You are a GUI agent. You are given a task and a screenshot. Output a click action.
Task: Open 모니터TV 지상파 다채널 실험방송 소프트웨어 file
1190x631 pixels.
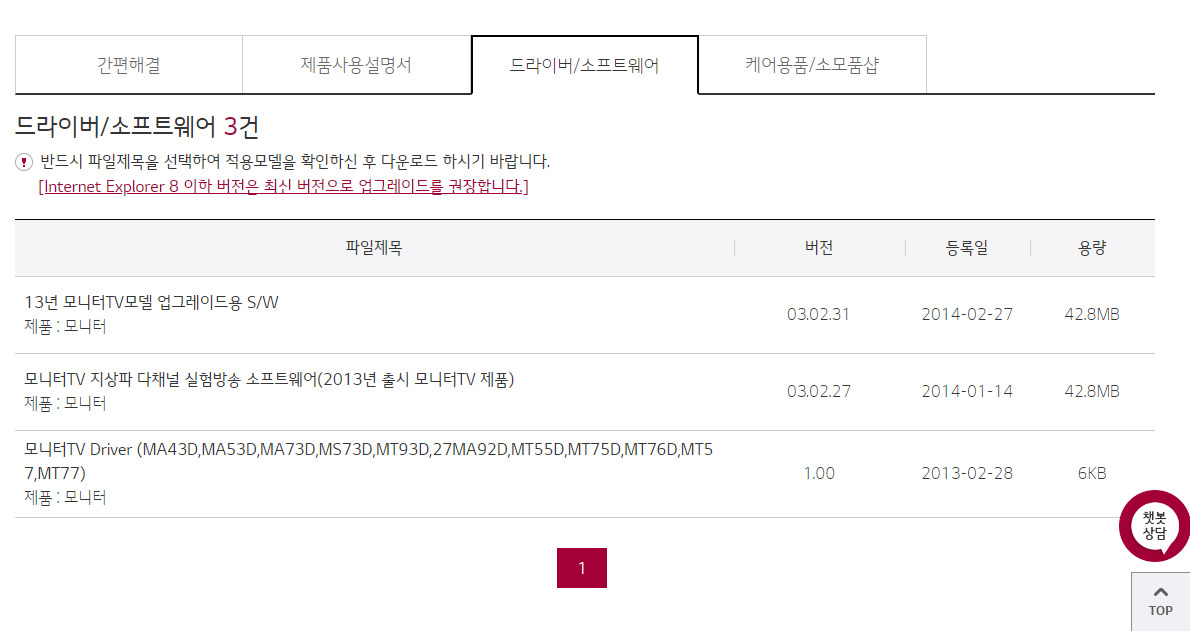coord(269,379)
